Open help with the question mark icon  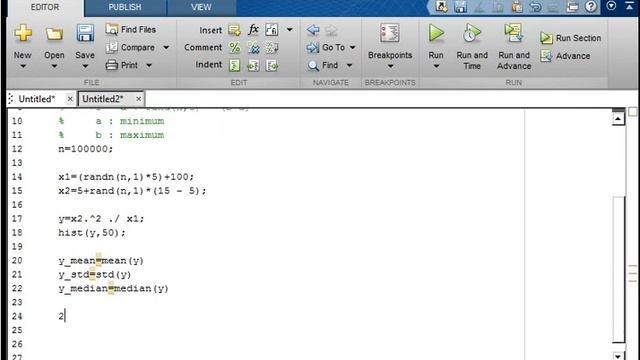point(591,7)
